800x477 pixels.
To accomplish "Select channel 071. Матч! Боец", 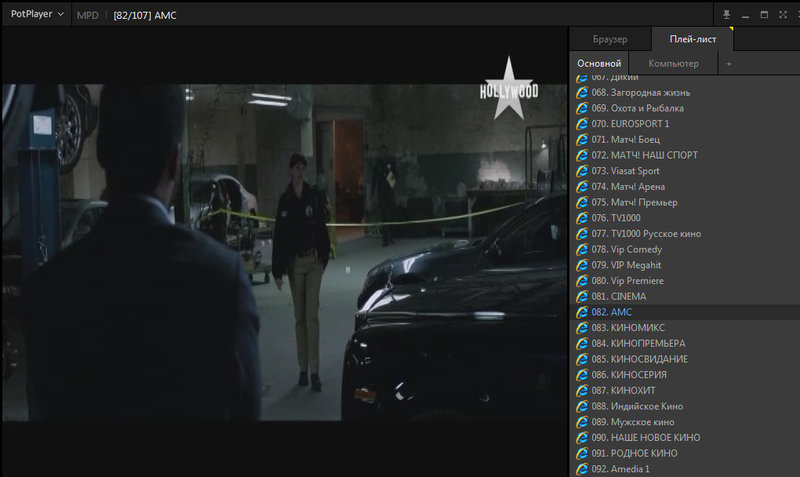I will pyautogui.click(x=685, y=139).
